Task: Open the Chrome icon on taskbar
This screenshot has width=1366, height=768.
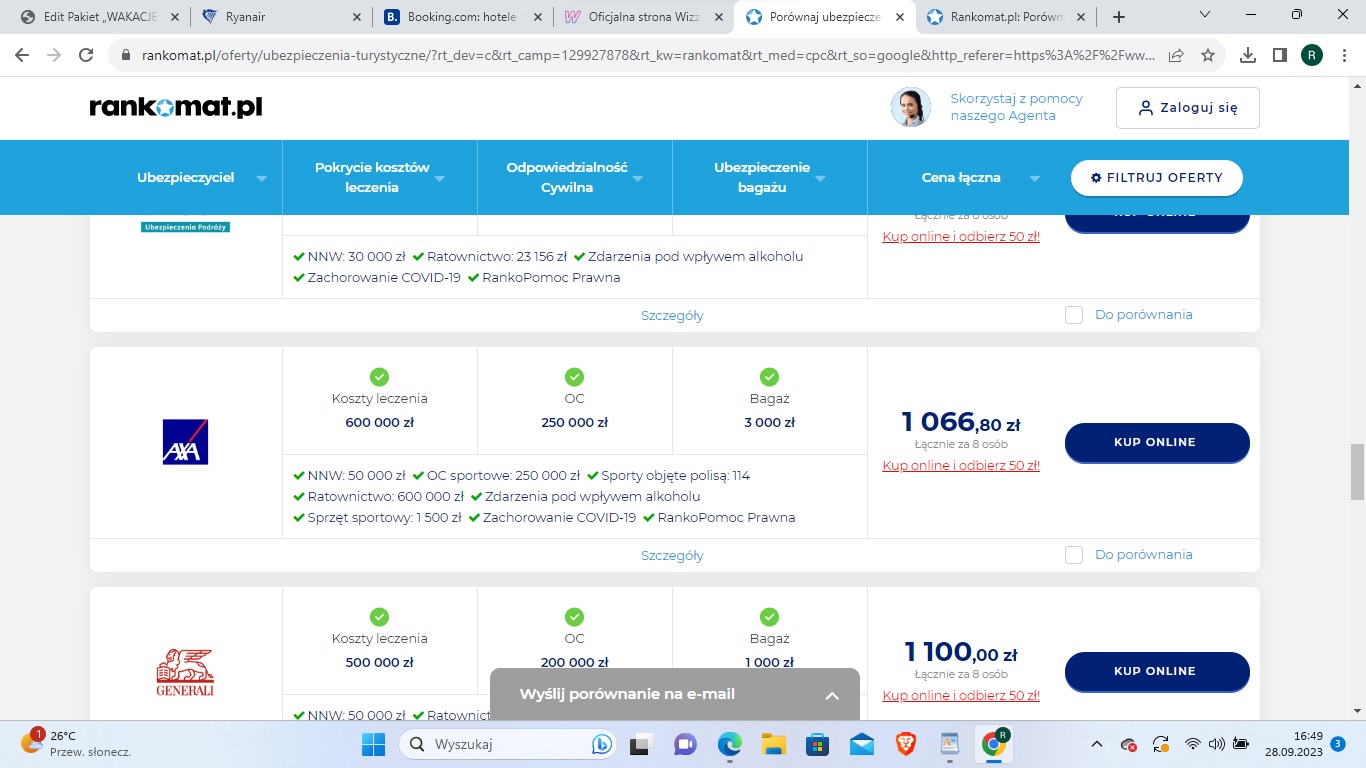Action: 993,744
